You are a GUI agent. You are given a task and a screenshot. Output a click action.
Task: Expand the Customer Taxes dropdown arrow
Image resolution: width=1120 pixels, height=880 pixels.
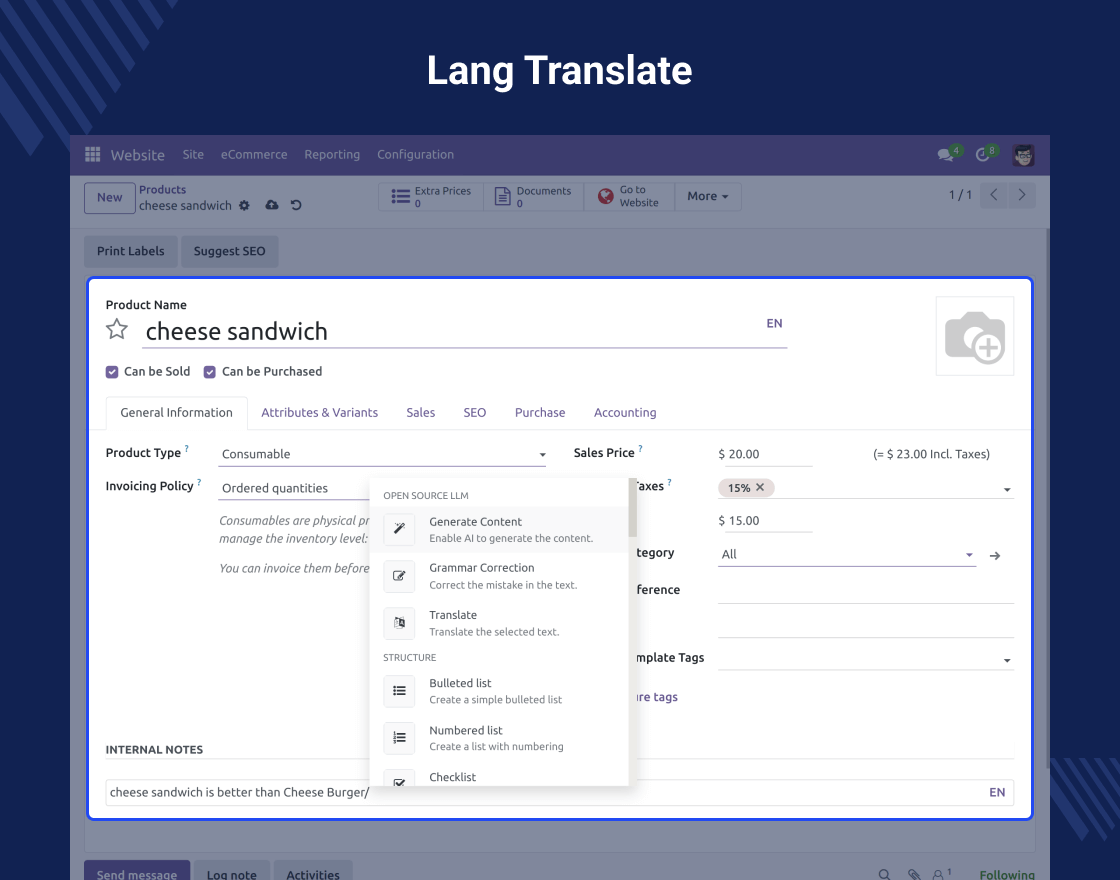[1007, 489]
